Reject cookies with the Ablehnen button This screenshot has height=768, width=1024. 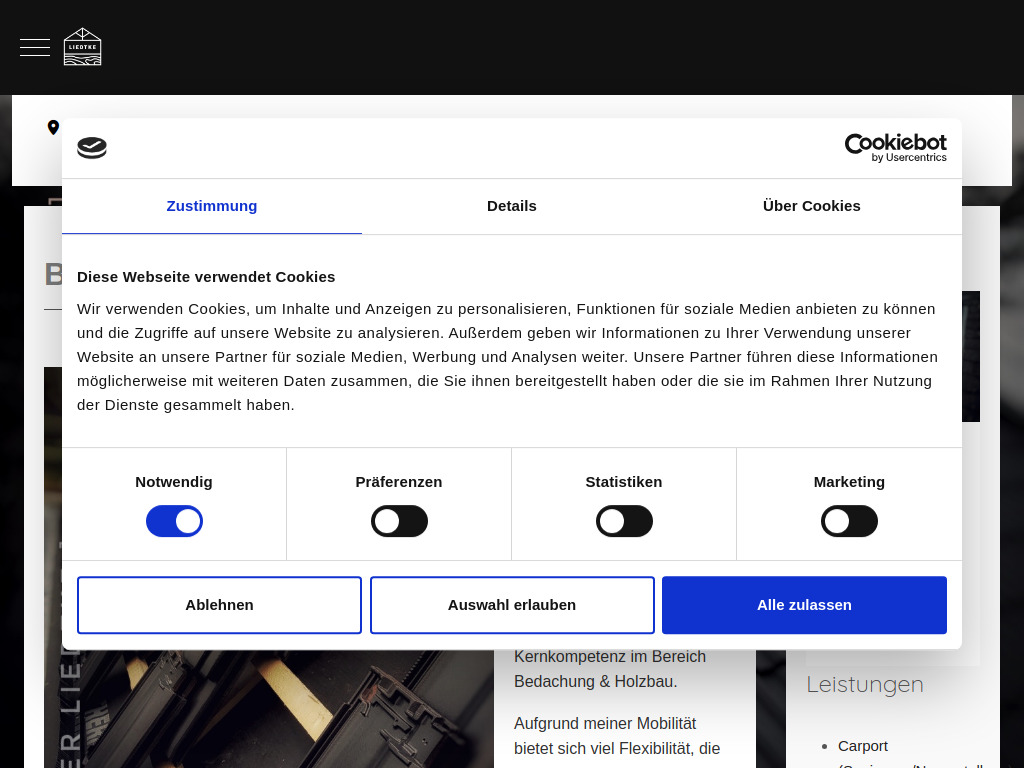click(219, 604)
